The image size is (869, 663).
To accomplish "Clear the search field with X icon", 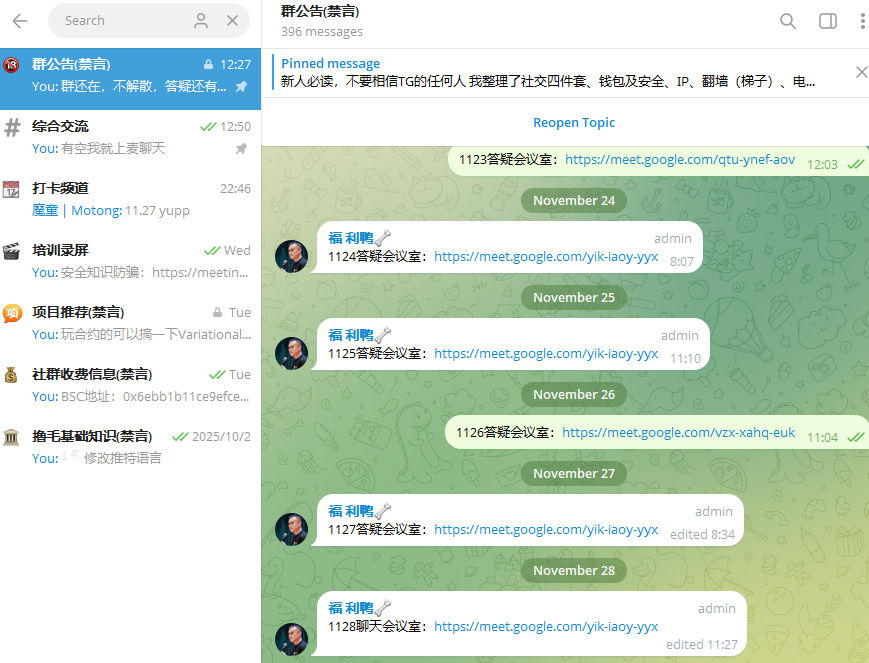I will point(232,21).
